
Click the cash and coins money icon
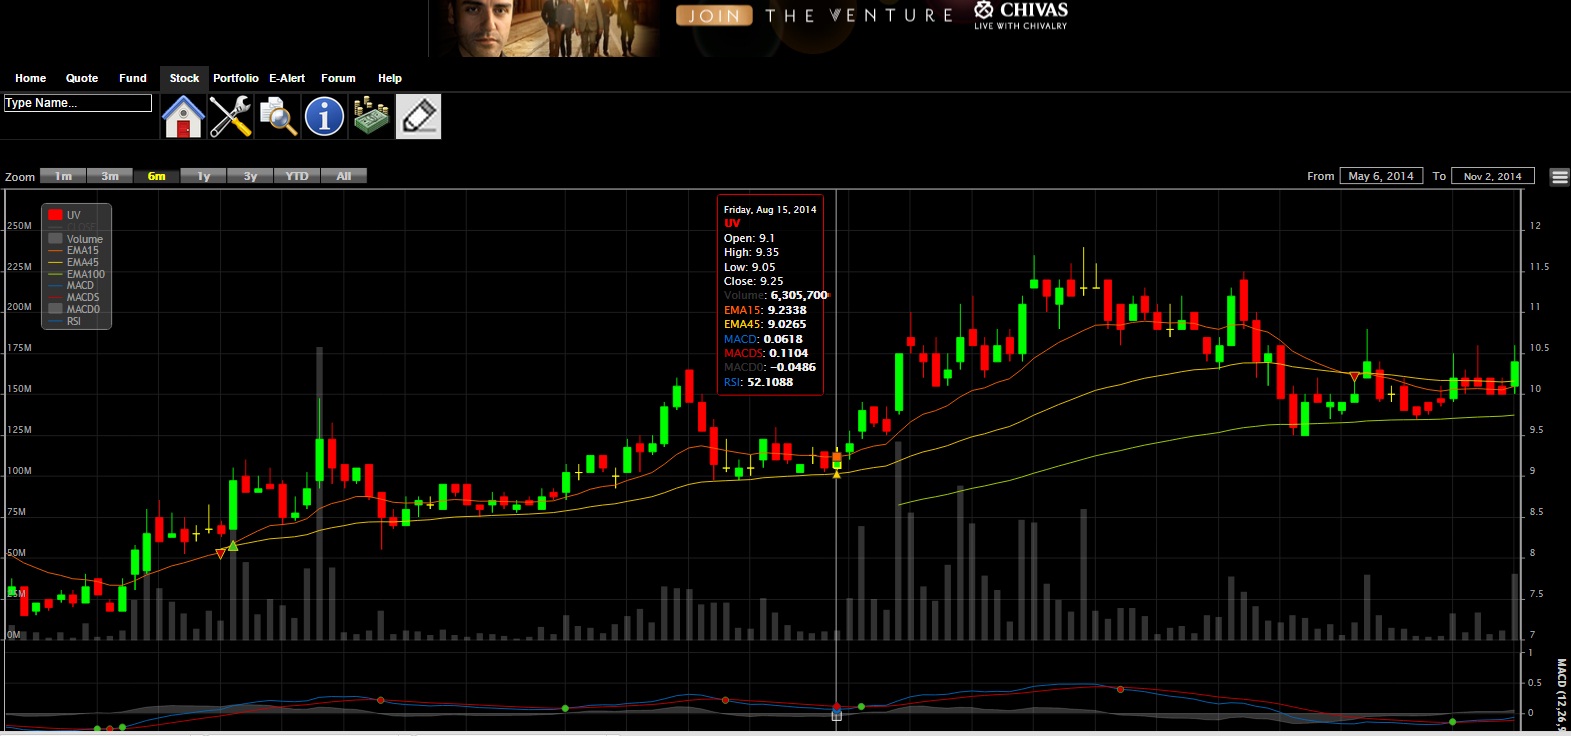(371, 117)
